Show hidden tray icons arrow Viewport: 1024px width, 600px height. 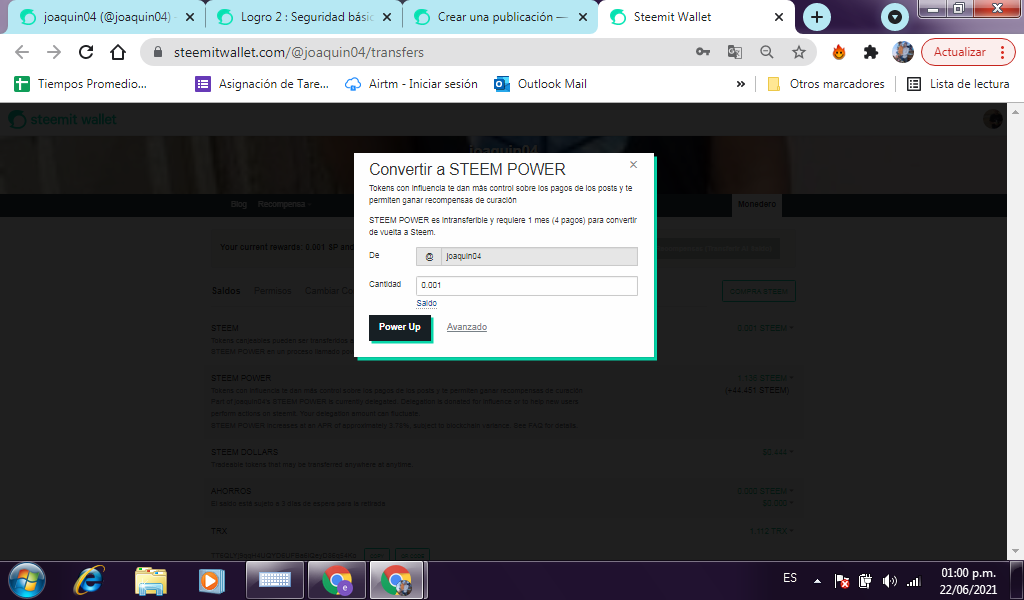tap(817, 581)
